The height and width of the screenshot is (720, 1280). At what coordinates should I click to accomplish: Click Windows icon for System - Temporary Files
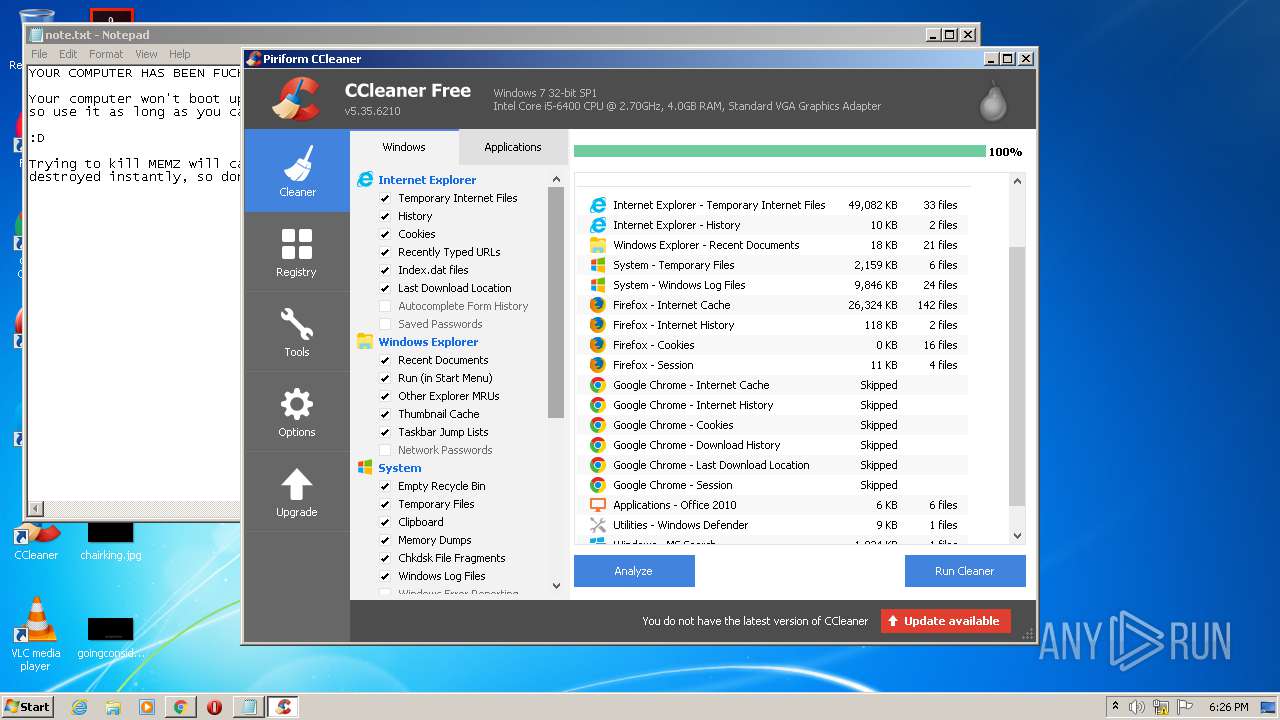click(x=598, y=265)
